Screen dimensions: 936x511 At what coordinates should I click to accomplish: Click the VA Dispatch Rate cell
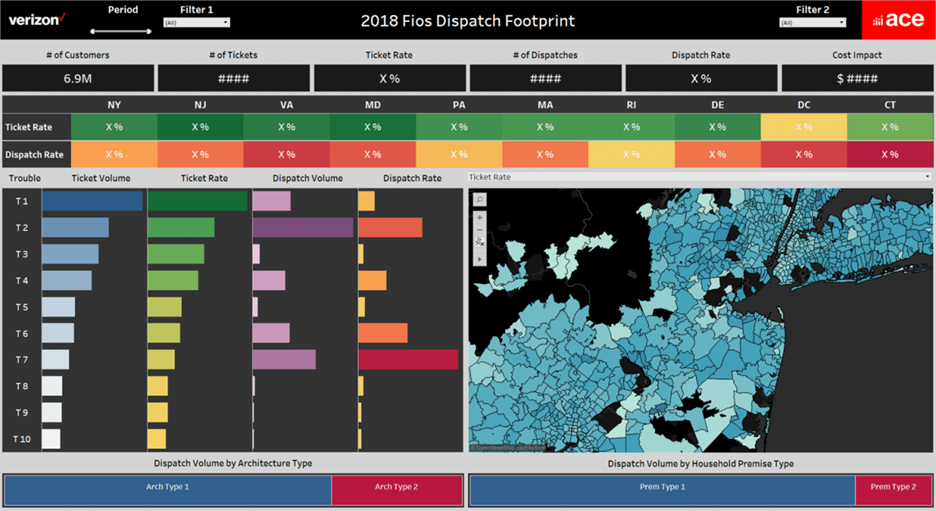point(287,155)
